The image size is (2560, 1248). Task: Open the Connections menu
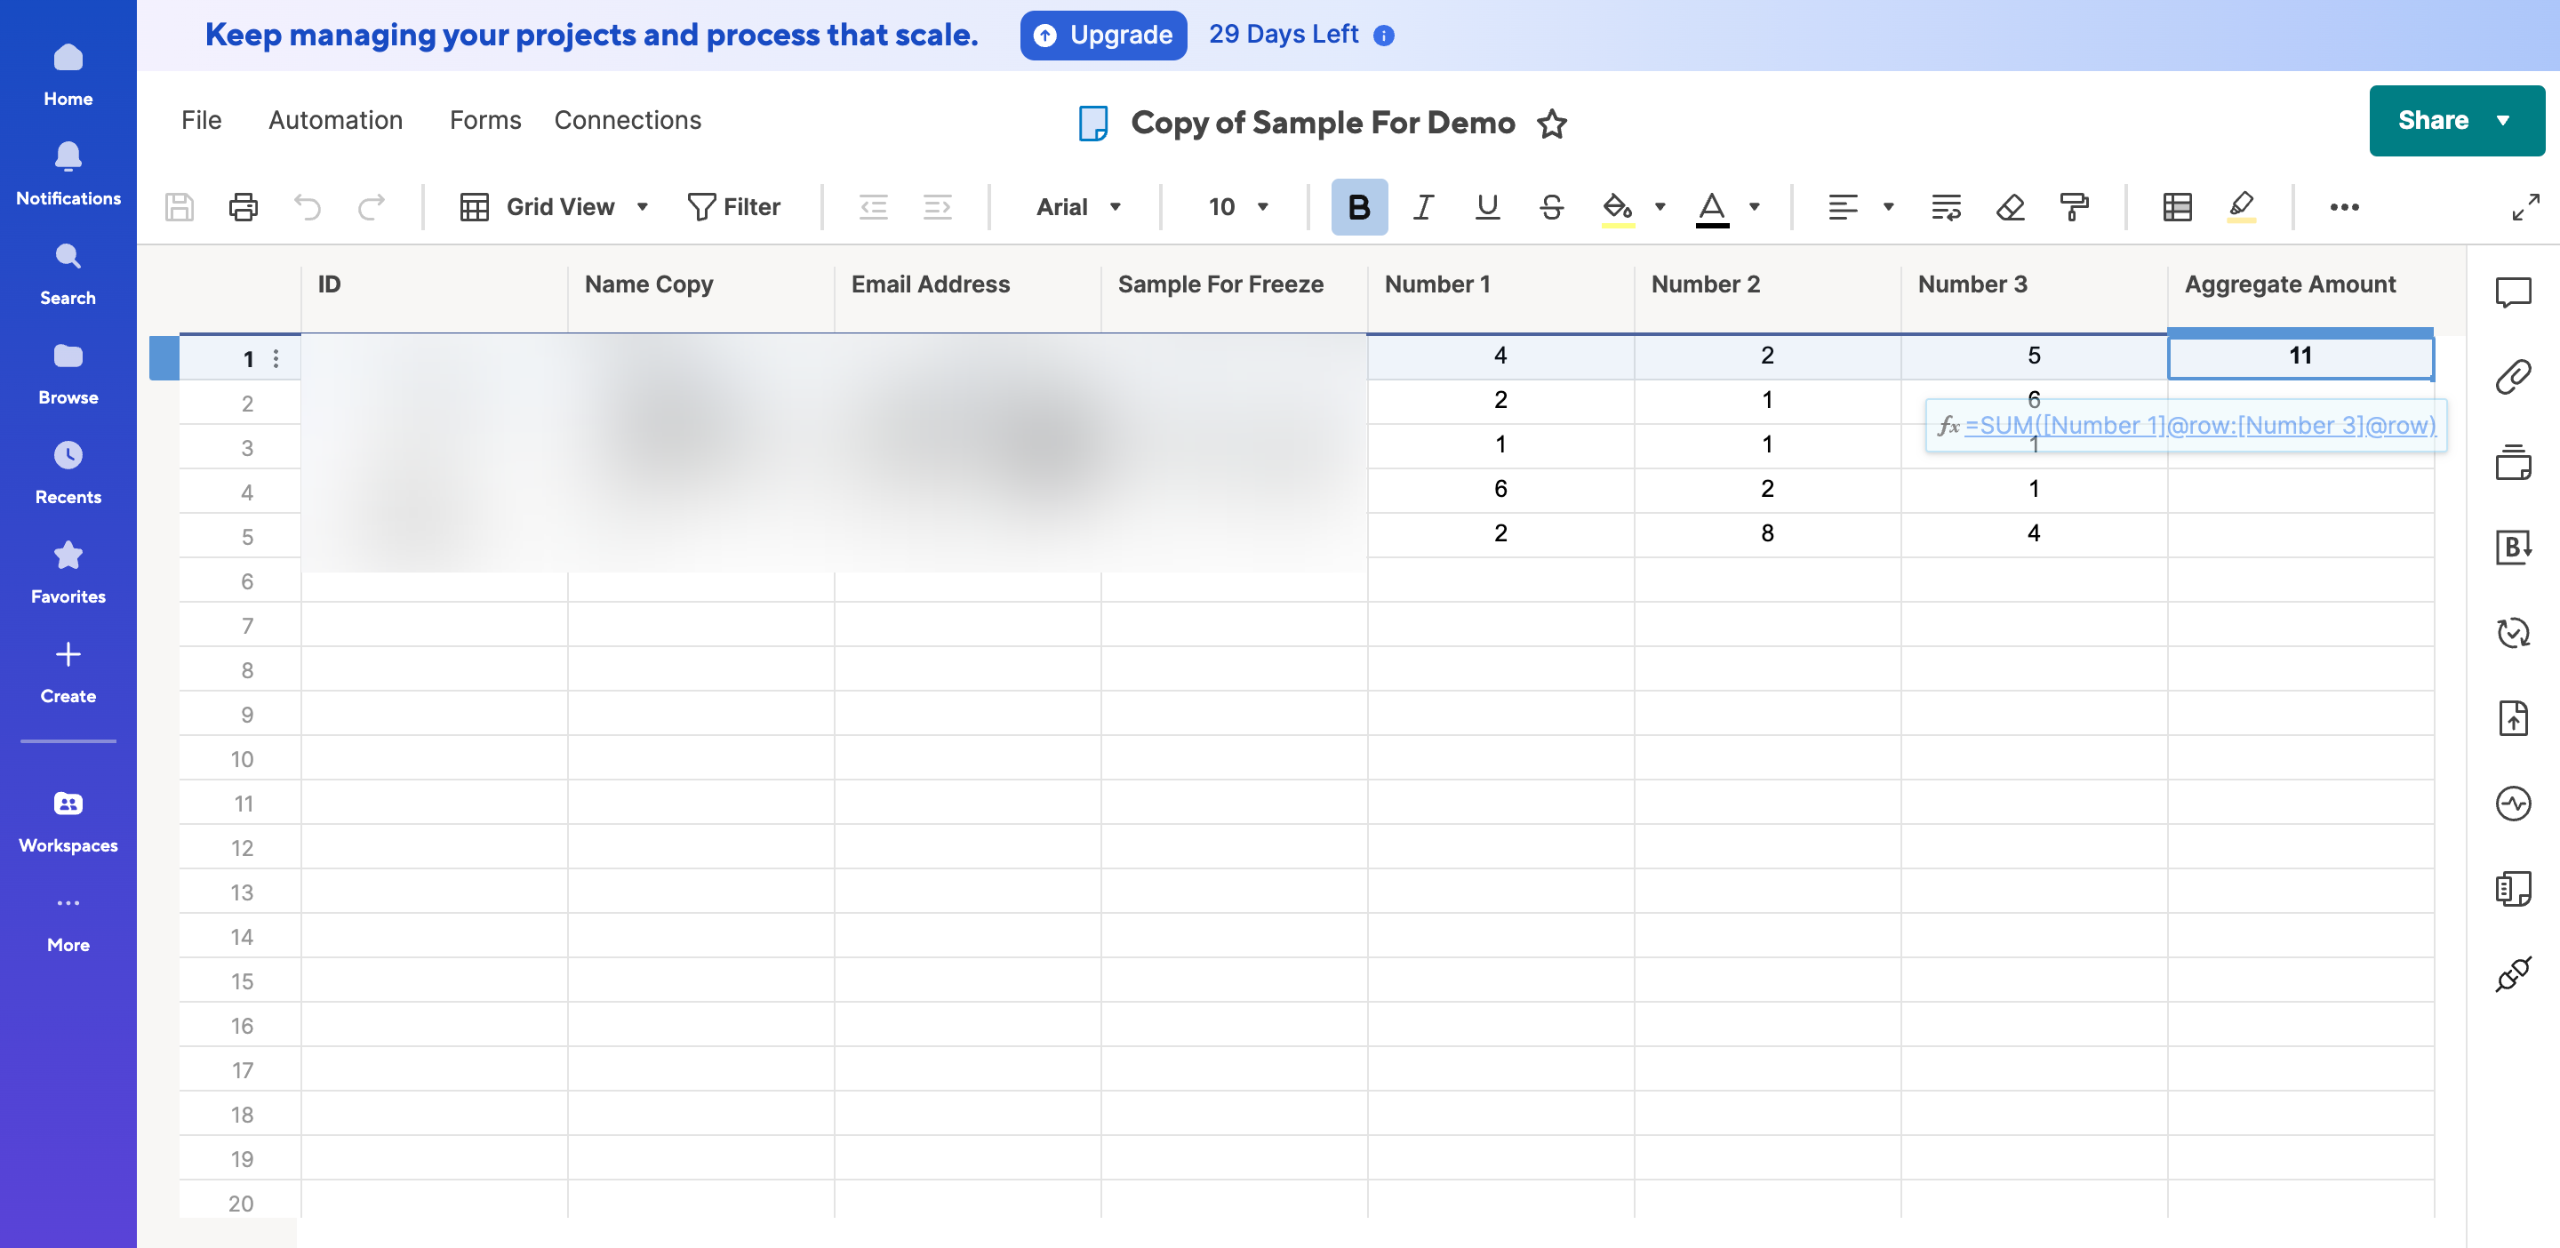click(627, 120)
